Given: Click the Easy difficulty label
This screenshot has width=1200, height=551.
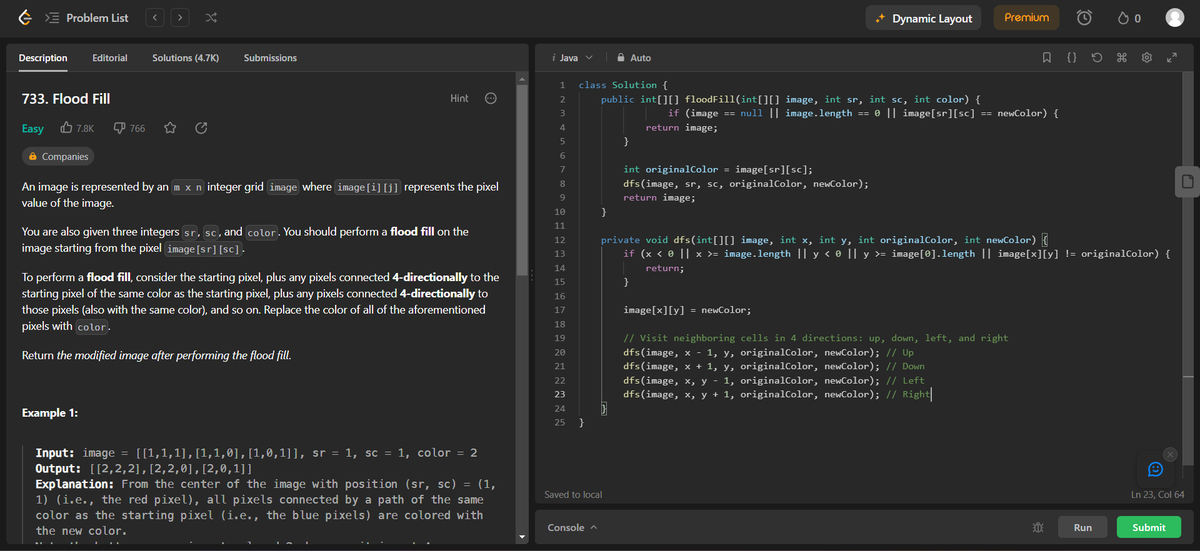Looking at the screenshot, I should point(33,128).
